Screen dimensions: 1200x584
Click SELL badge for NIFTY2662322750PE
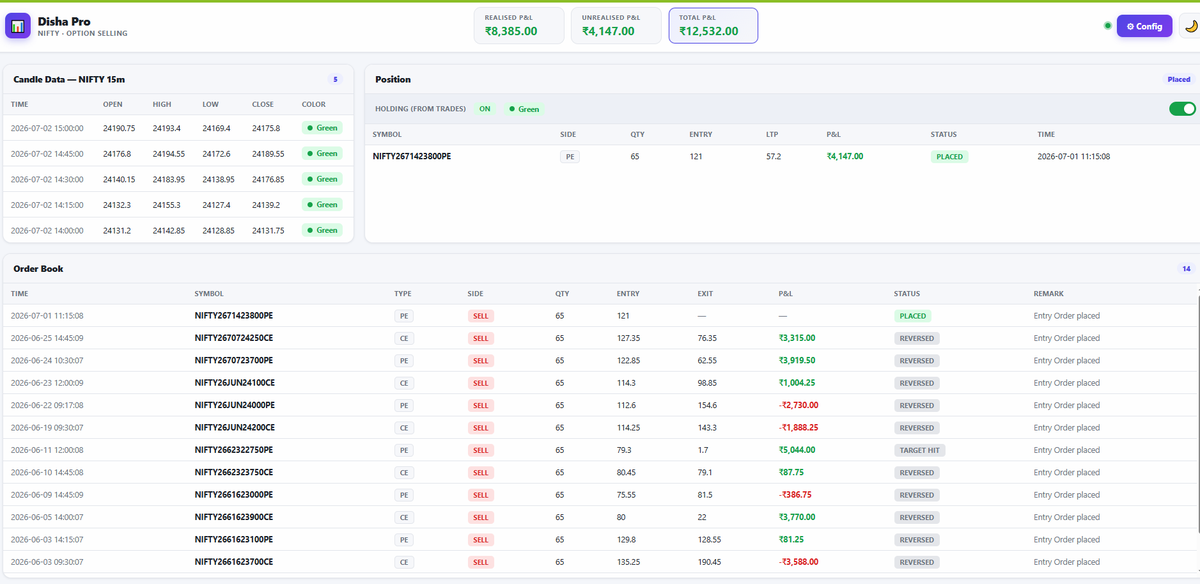[x=480, y=450]
